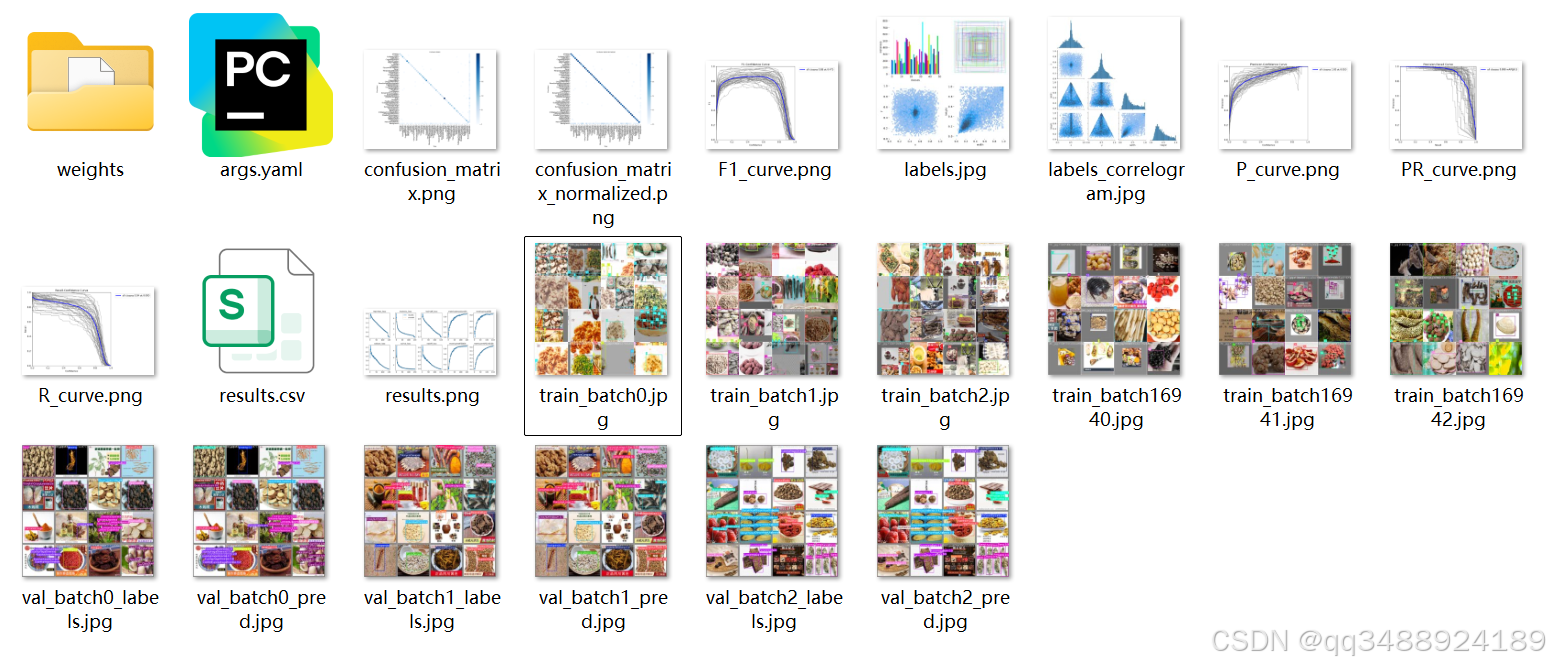This screenshot has width=1550, height=668.
Task: Select the train_batch16942.jpg image
Action: click(1458, 309)
